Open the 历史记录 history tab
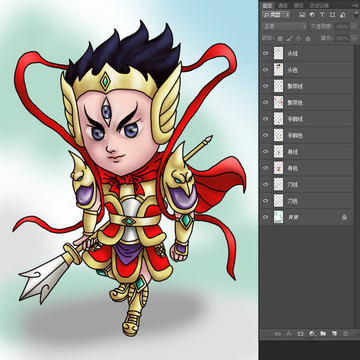Viewport: 360px width, 360px height. click(x=319, y=5)
